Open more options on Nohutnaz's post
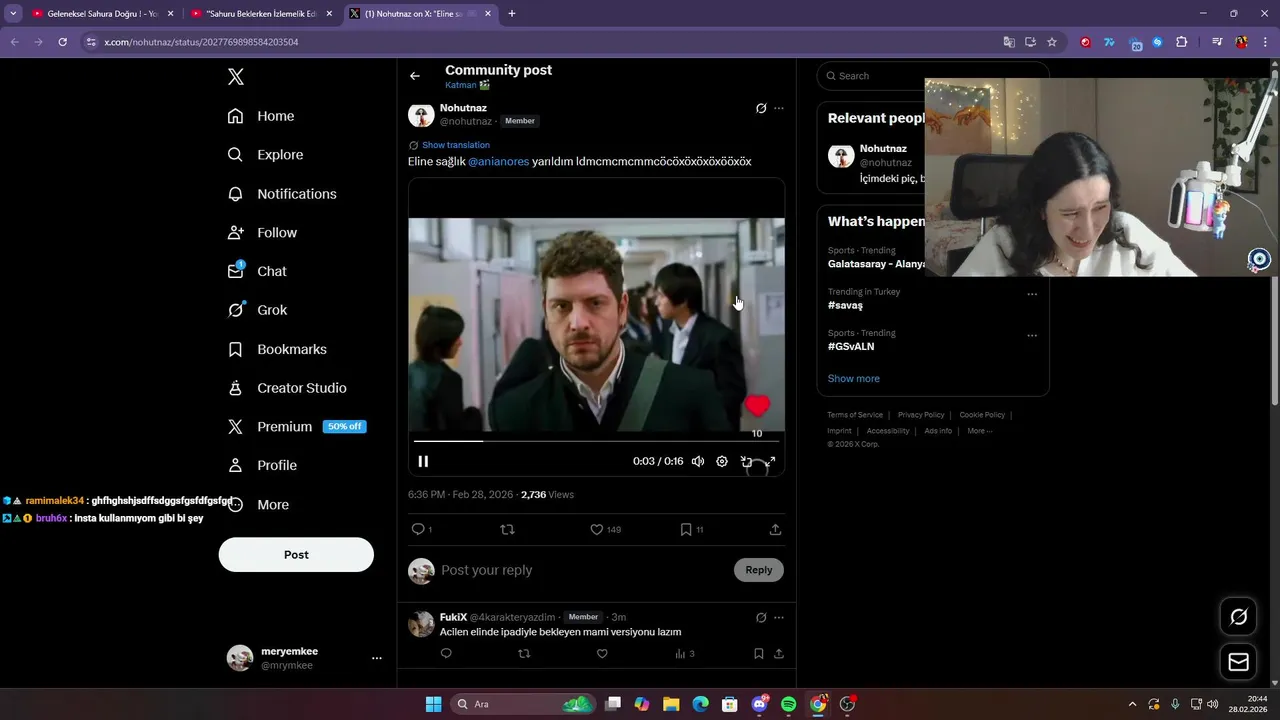 [x=779, y=108]
